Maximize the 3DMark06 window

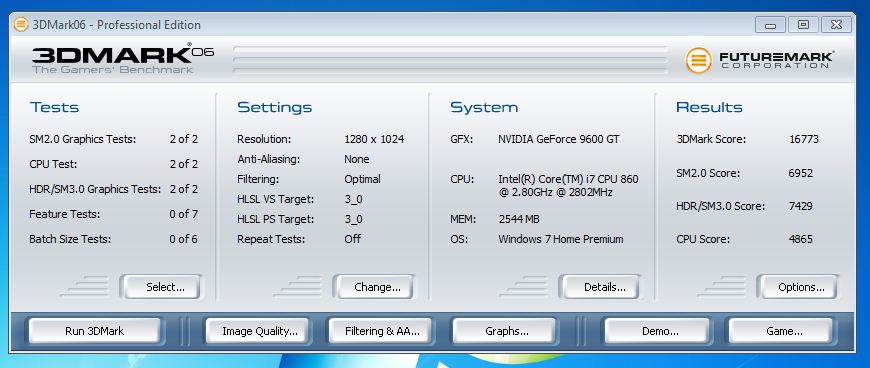[802, 25]
